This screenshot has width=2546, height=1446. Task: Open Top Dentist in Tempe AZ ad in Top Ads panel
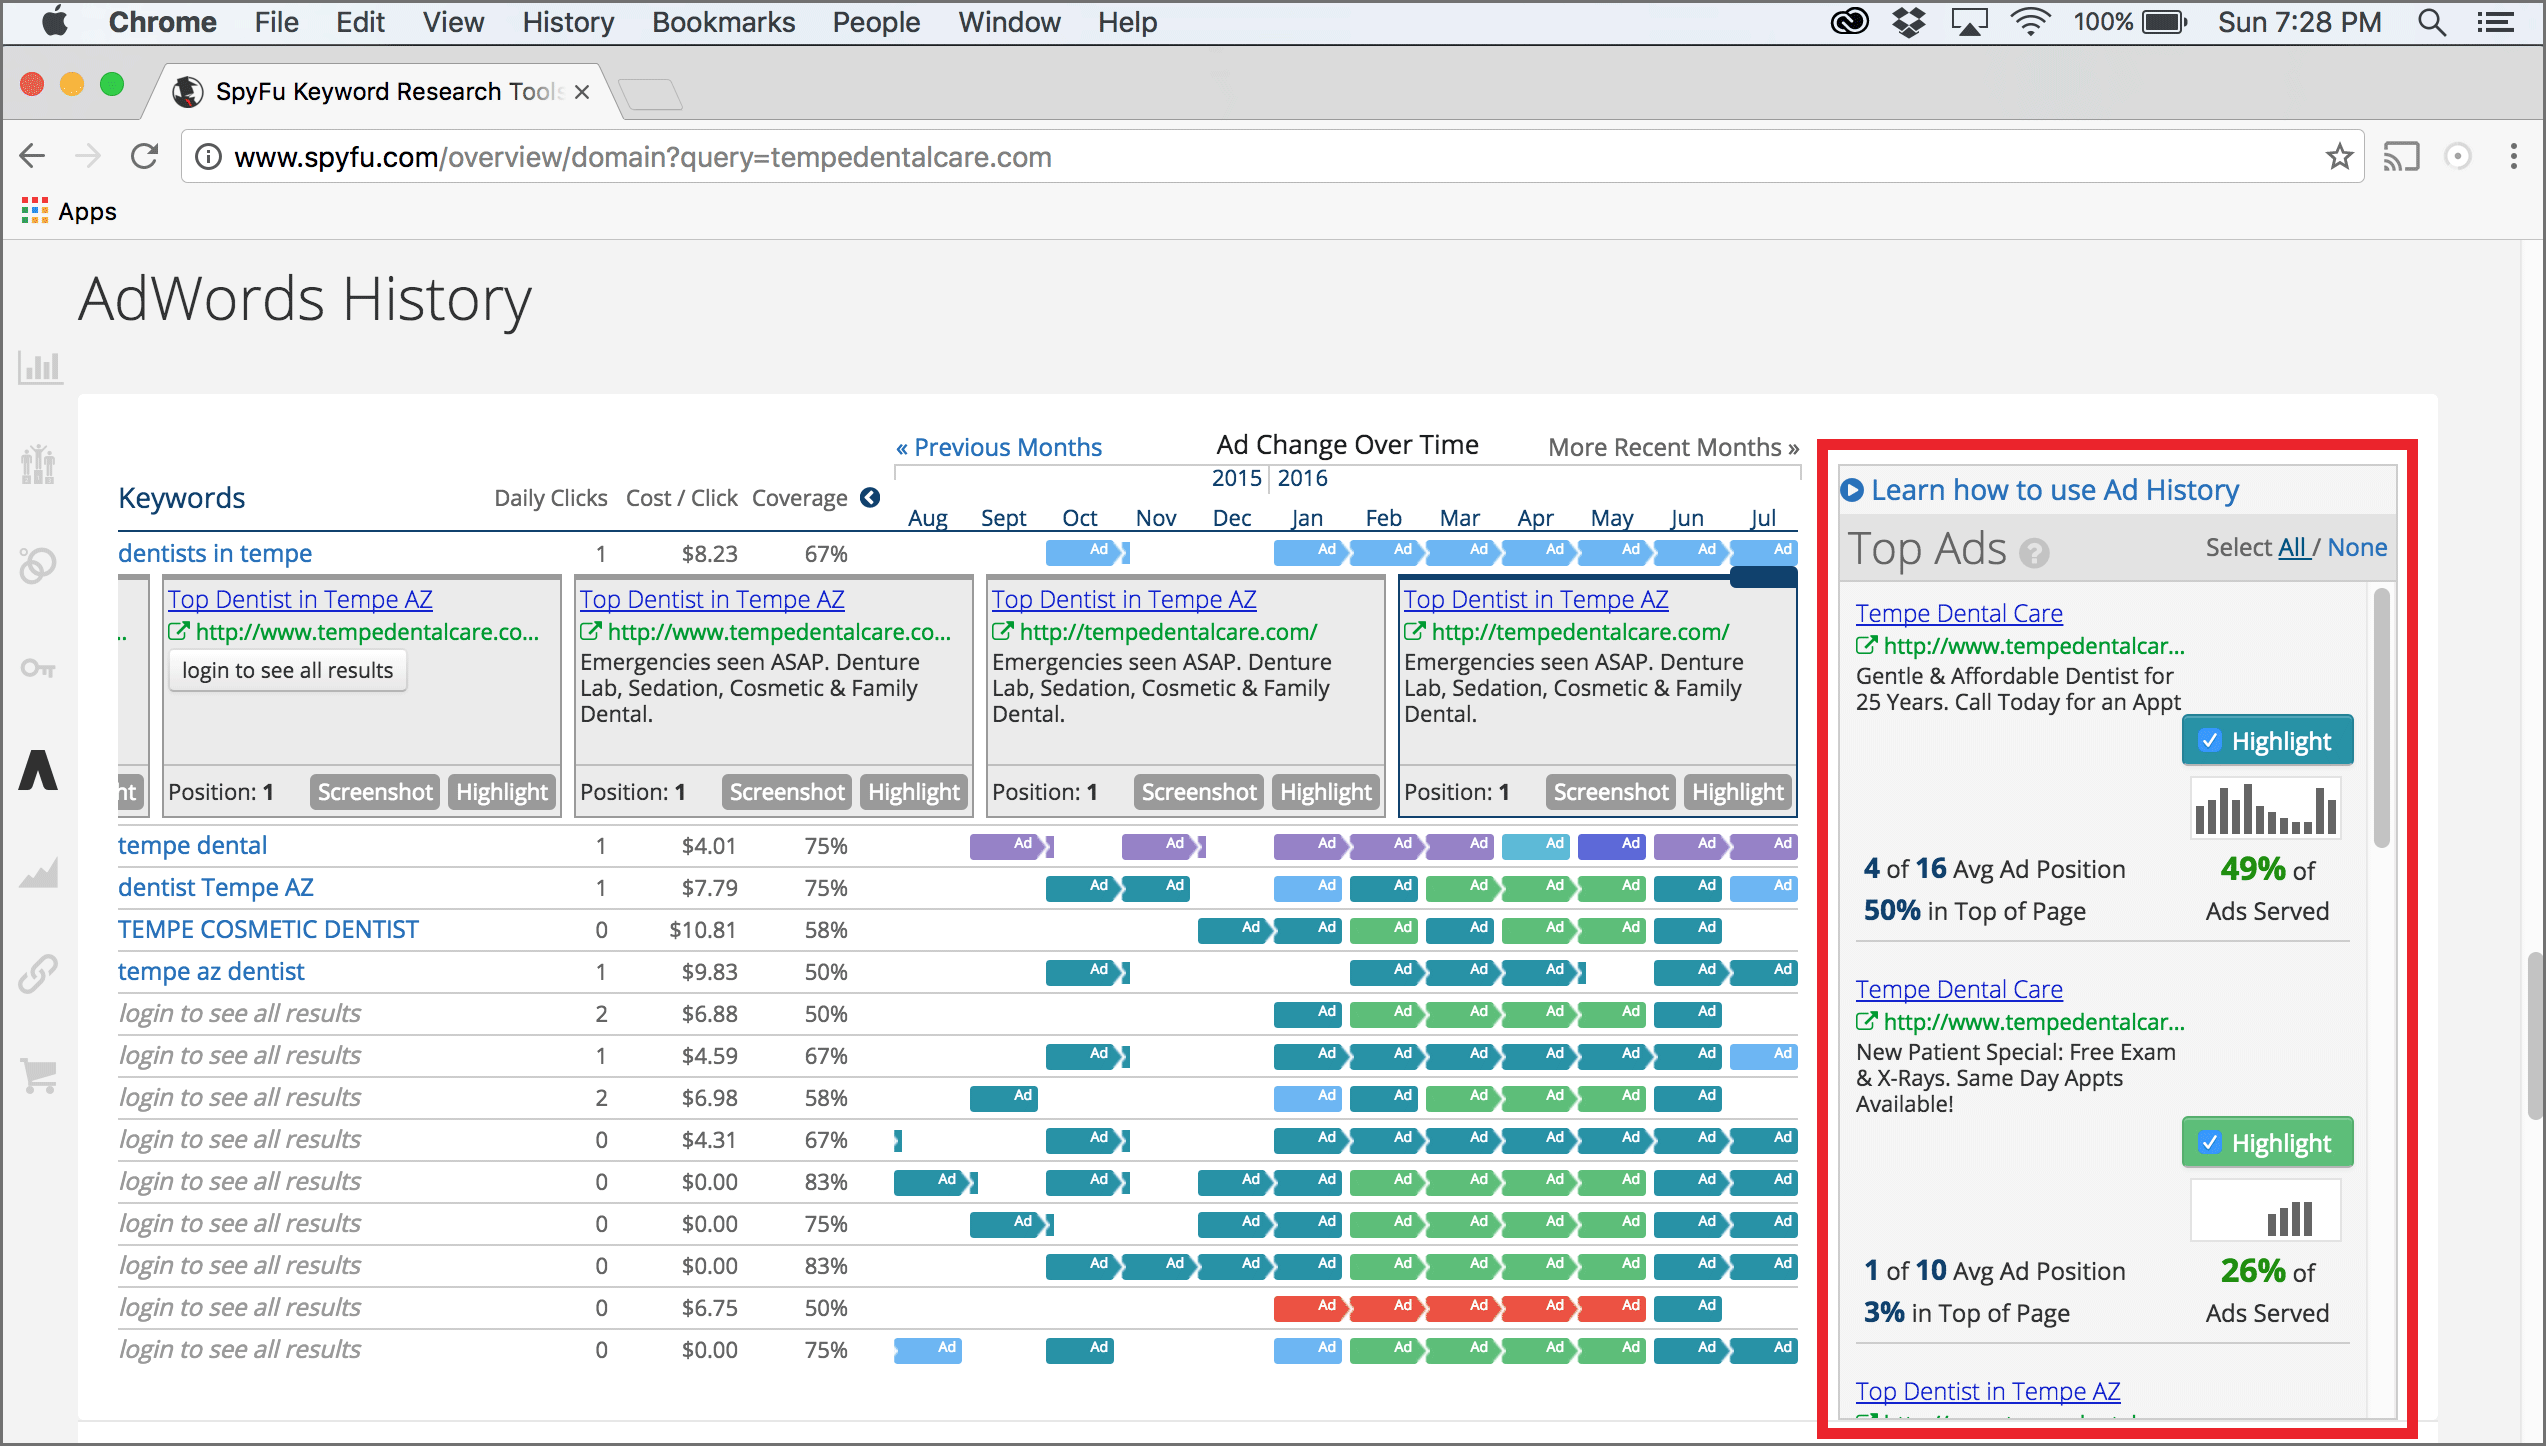tap(1988, 1391)
